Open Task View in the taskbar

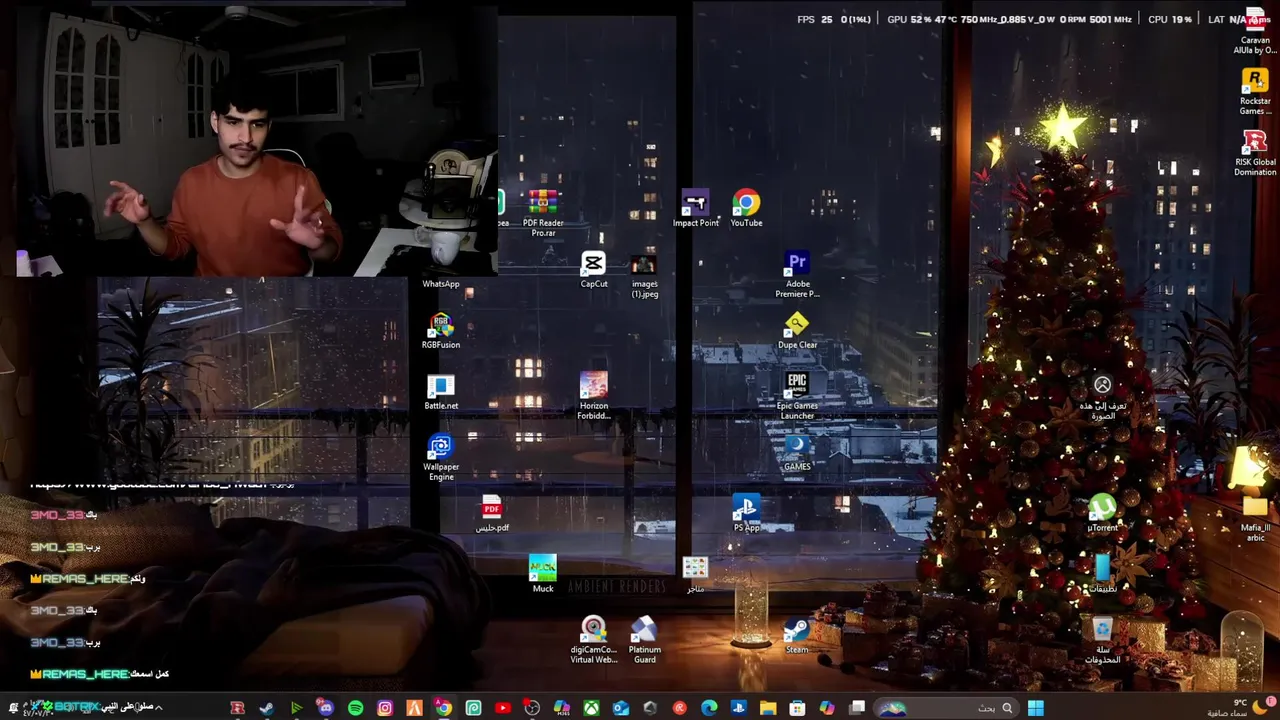[x=857, y=708]
